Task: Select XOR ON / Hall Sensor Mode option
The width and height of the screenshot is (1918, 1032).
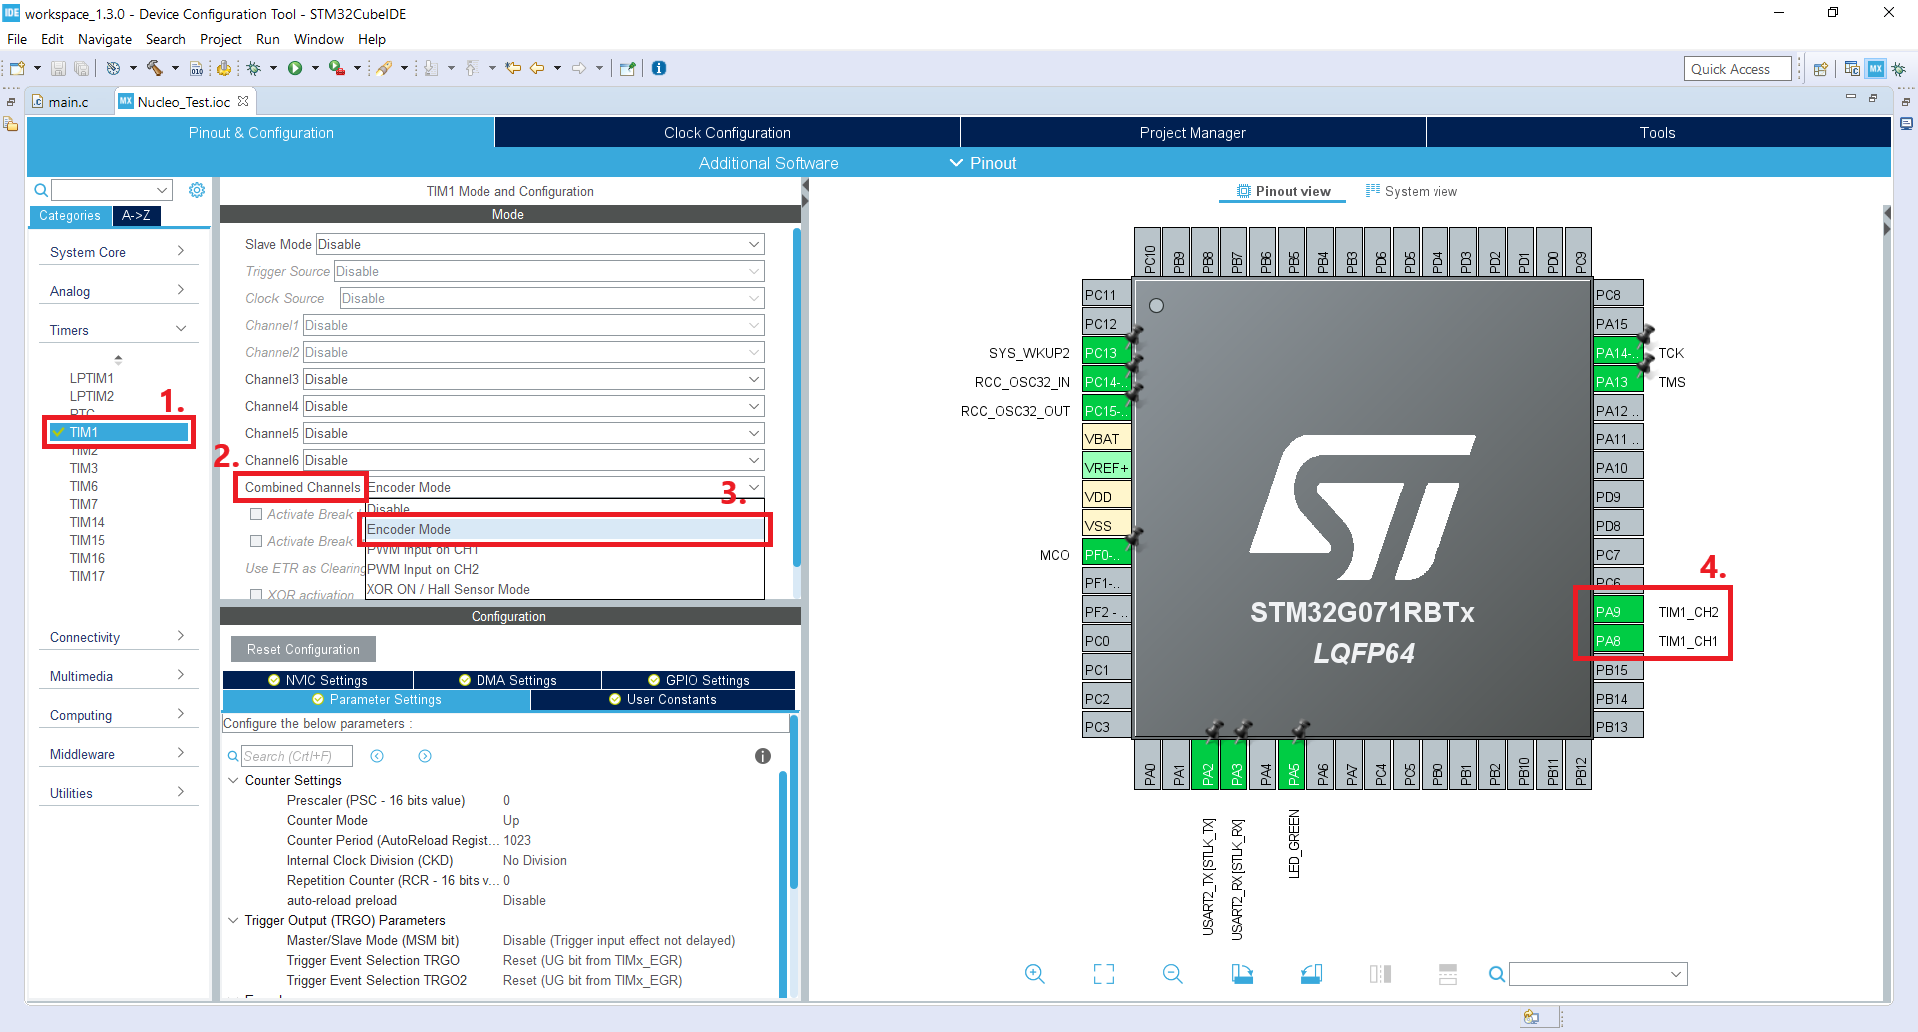Action: point(565,589)
